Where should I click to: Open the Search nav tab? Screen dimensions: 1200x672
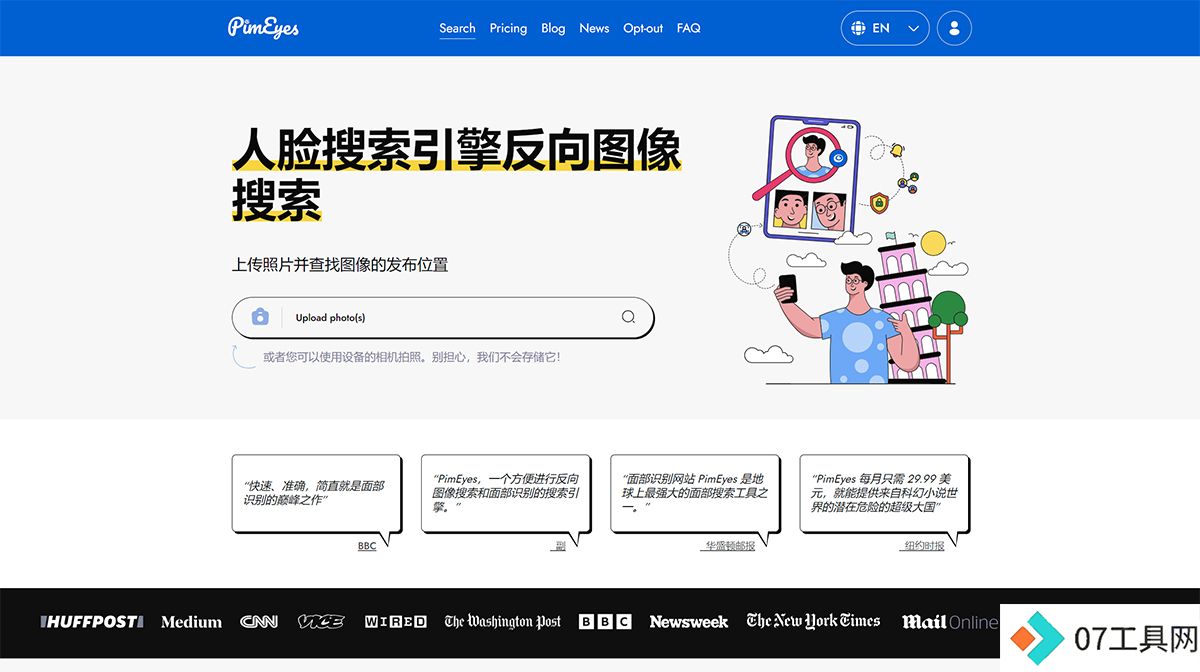click(457, 28)
